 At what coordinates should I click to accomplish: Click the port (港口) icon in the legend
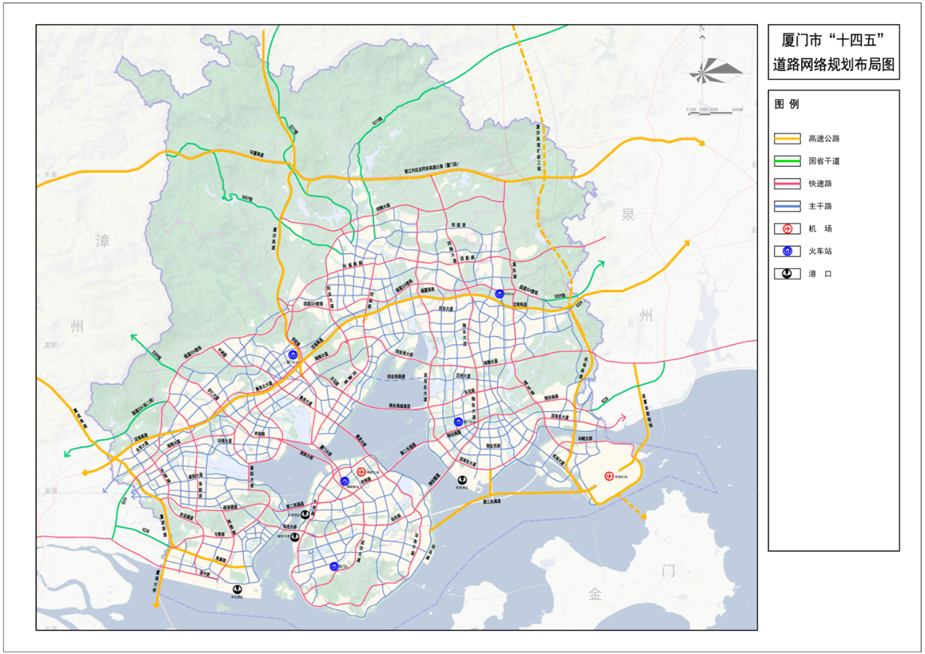787,274
